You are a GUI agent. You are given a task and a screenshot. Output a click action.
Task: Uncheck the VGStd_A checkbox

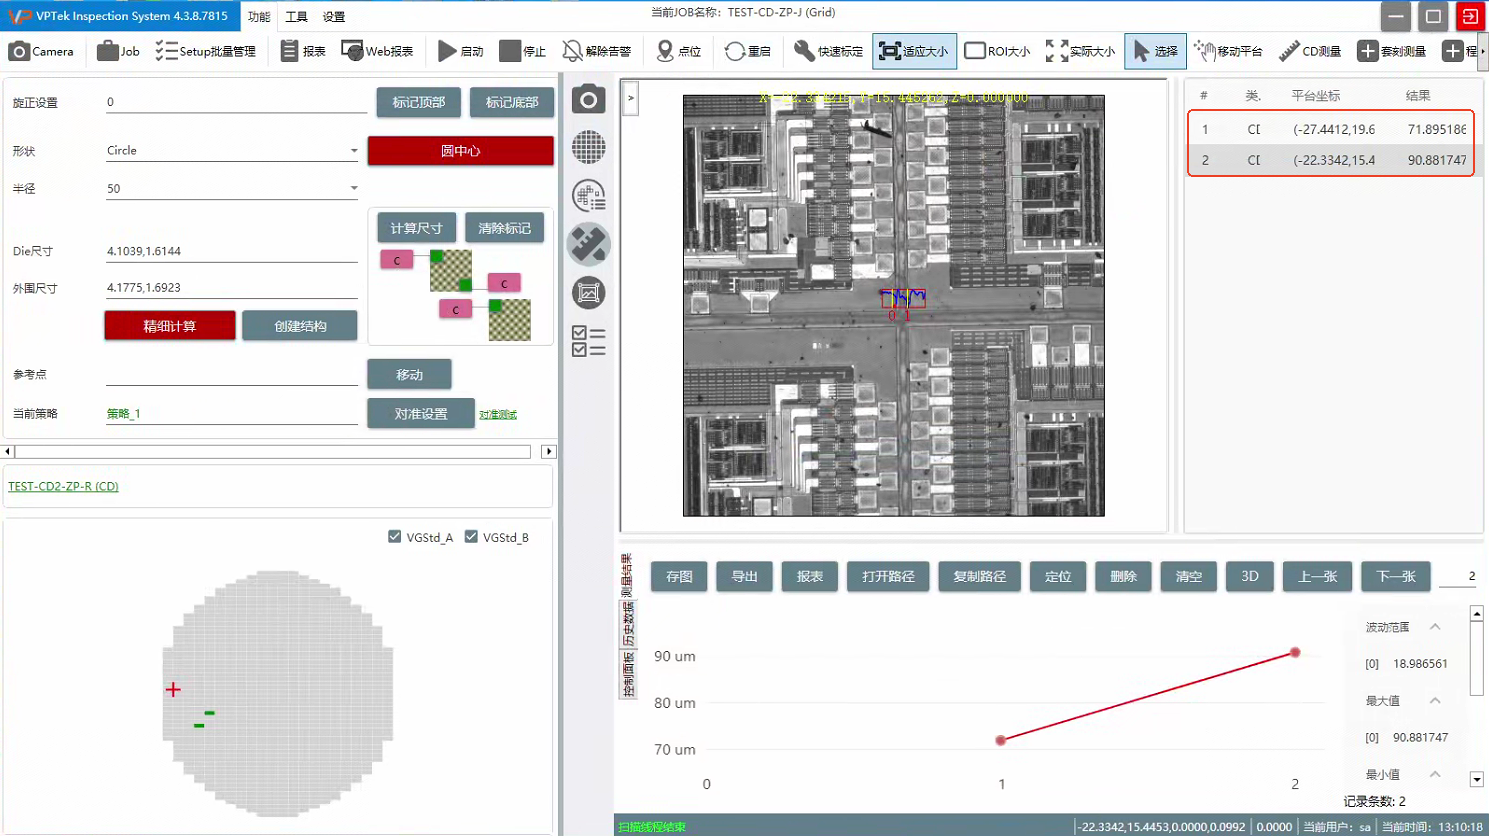[395, 537]
